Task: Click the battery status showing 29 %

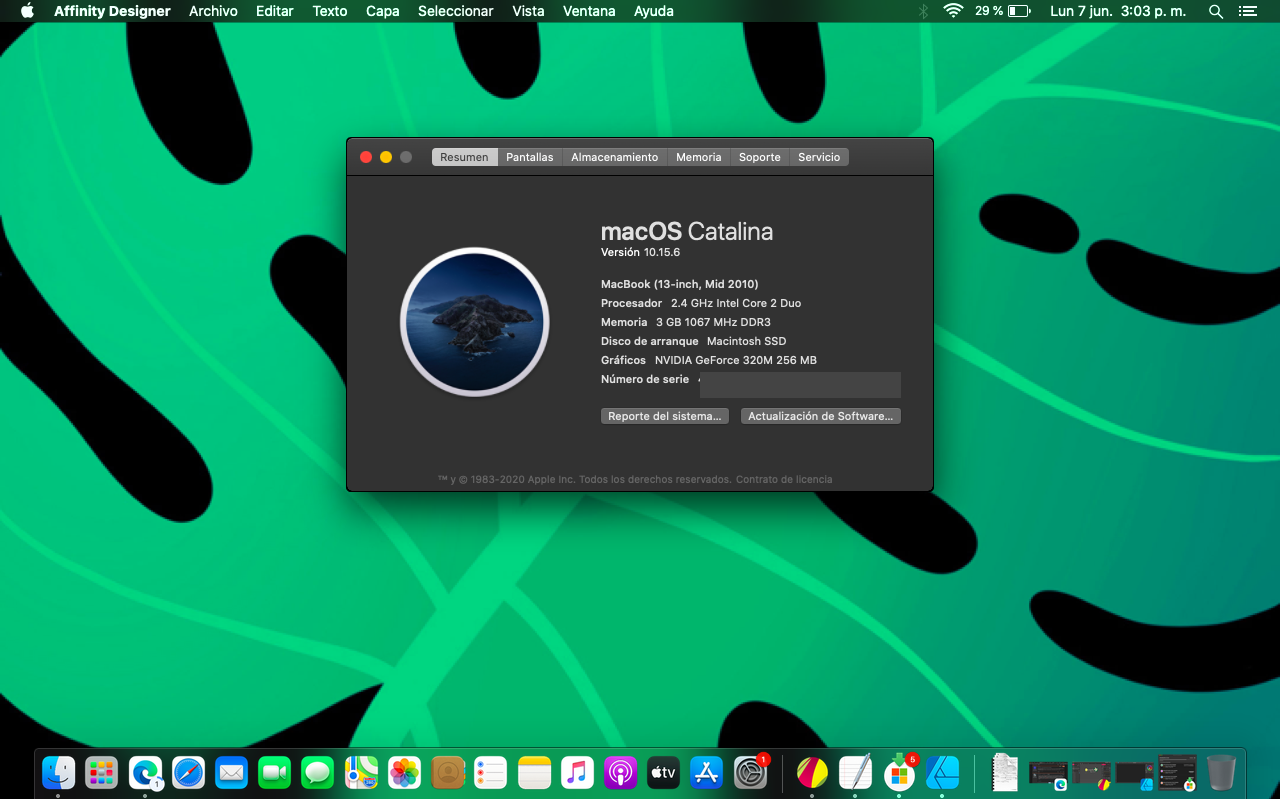Action: (1003, 11)
